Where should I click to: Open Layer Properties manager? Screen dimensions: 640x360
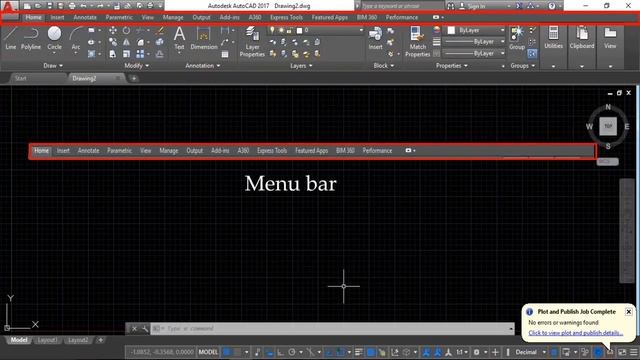pyautogui.click(x=252, y=42)
